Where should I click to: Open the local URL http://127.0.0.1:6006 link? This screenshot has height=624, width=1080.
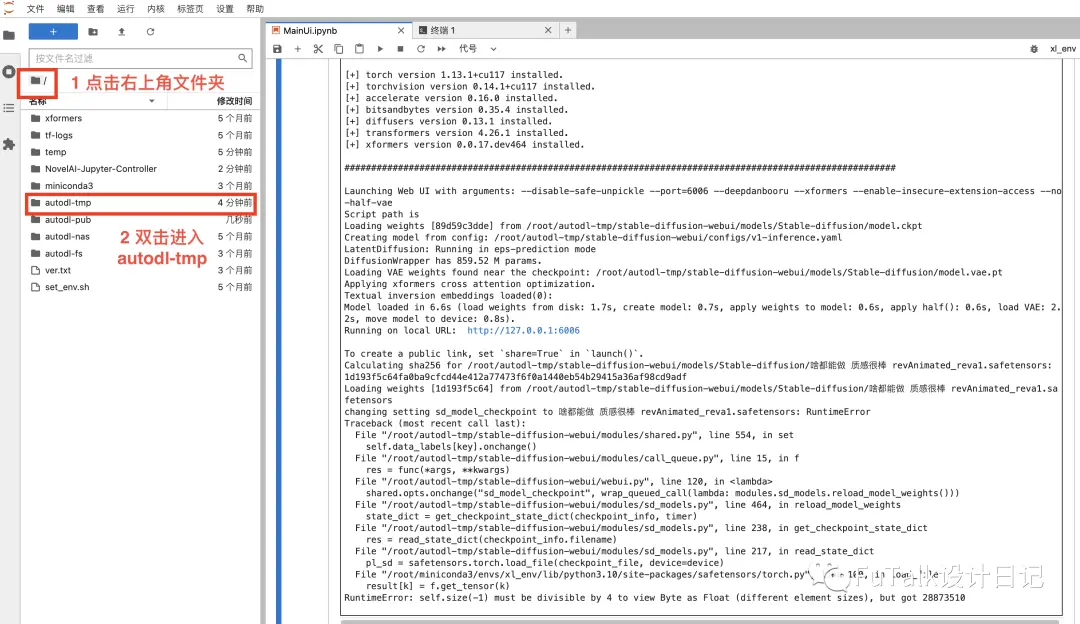click(523, 331)
